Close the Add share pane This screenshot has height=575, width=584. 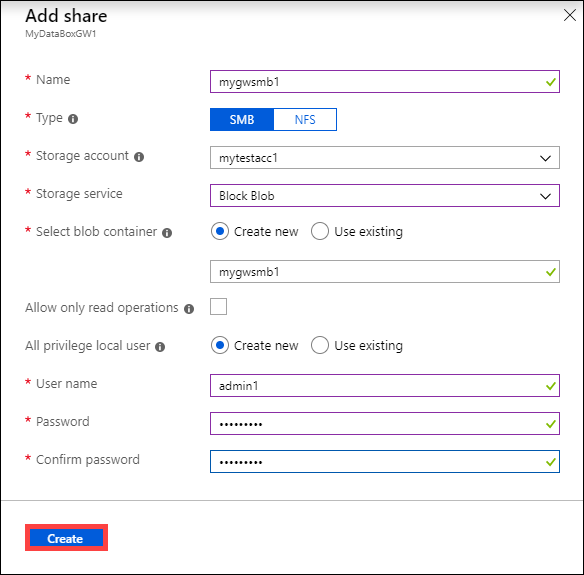(570, 15)
